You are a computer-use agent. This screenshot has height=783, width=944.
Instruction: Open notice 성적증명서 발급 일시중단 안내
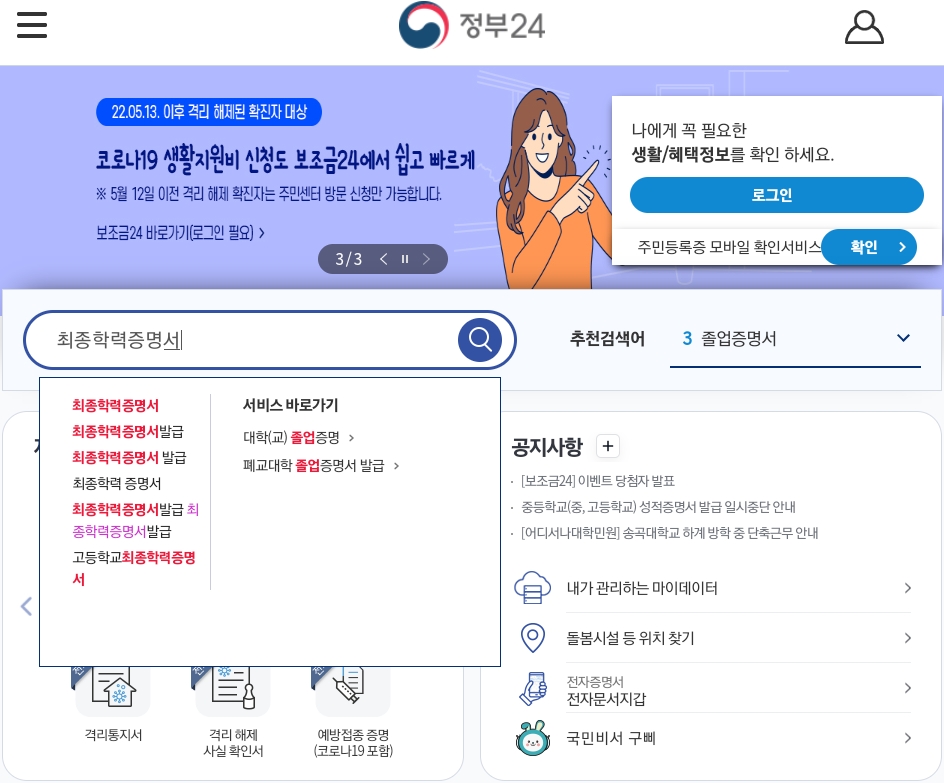coord(658,507)
